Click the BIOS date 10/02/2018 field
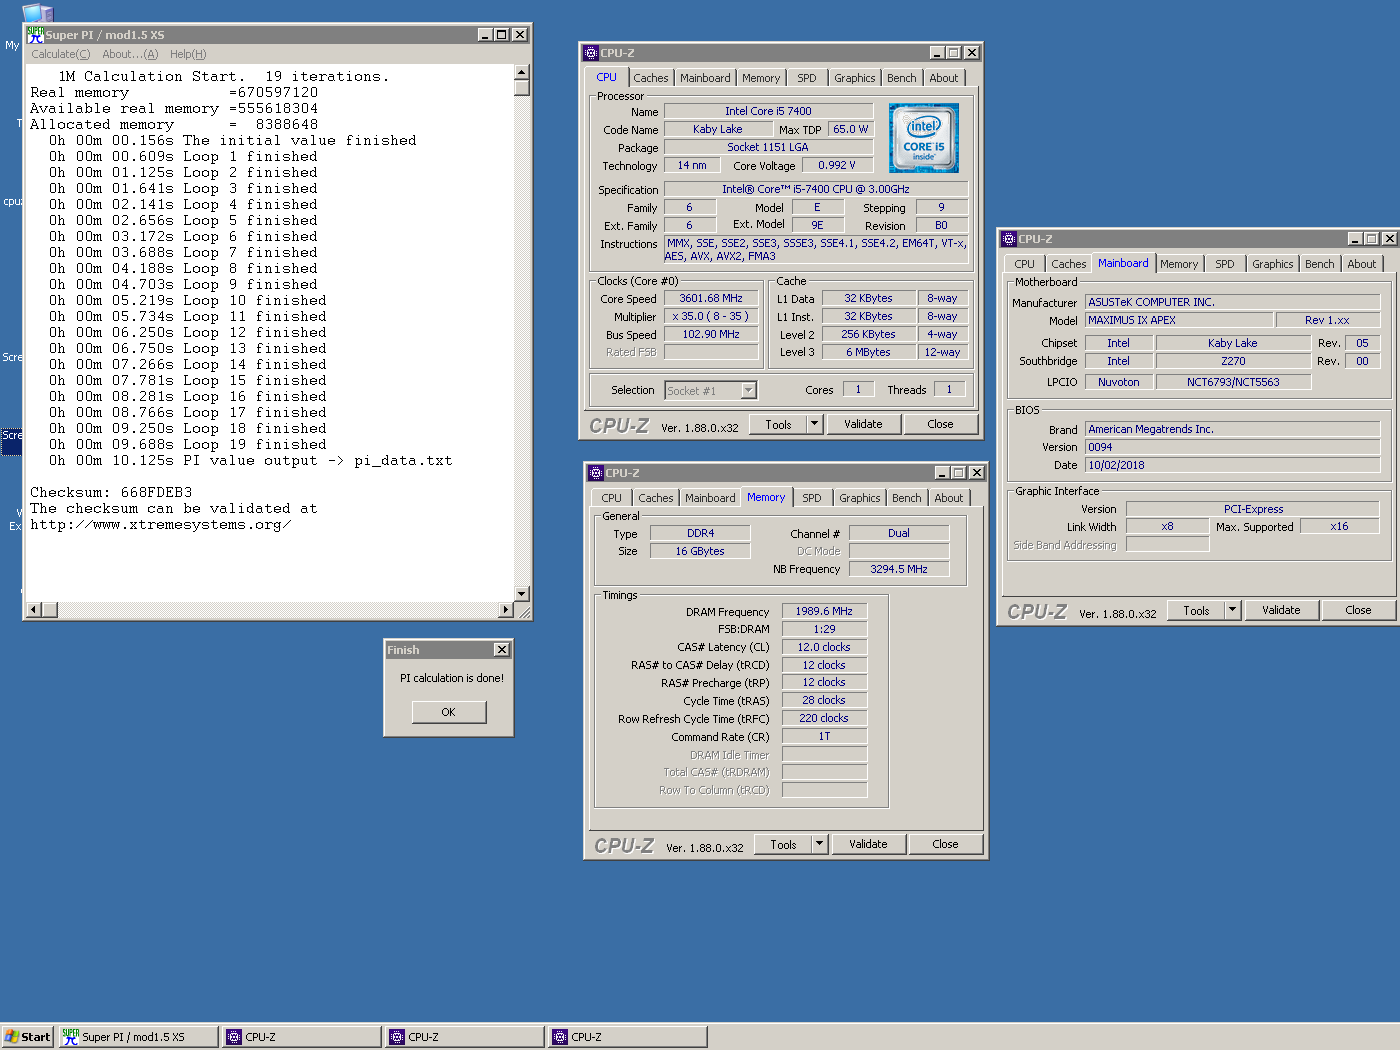1400x1050 pixels. 1232,465
